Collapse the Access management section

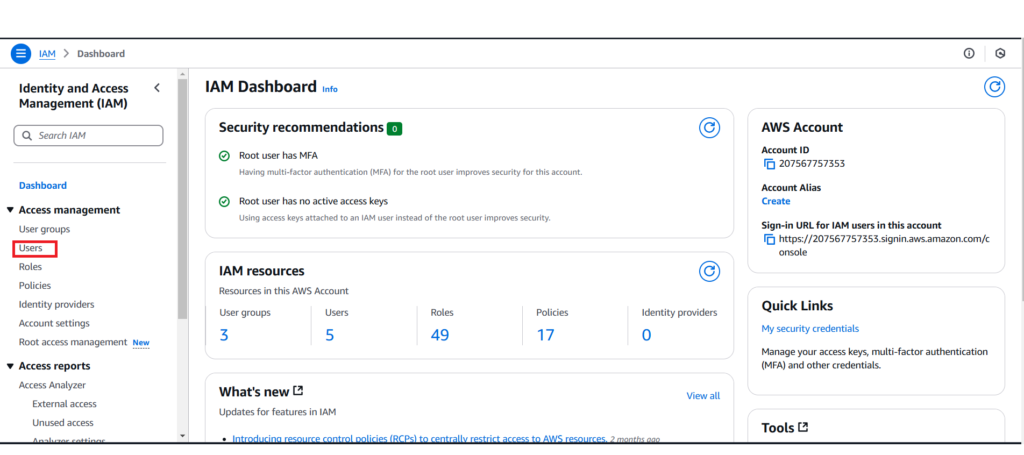point(10,210)
